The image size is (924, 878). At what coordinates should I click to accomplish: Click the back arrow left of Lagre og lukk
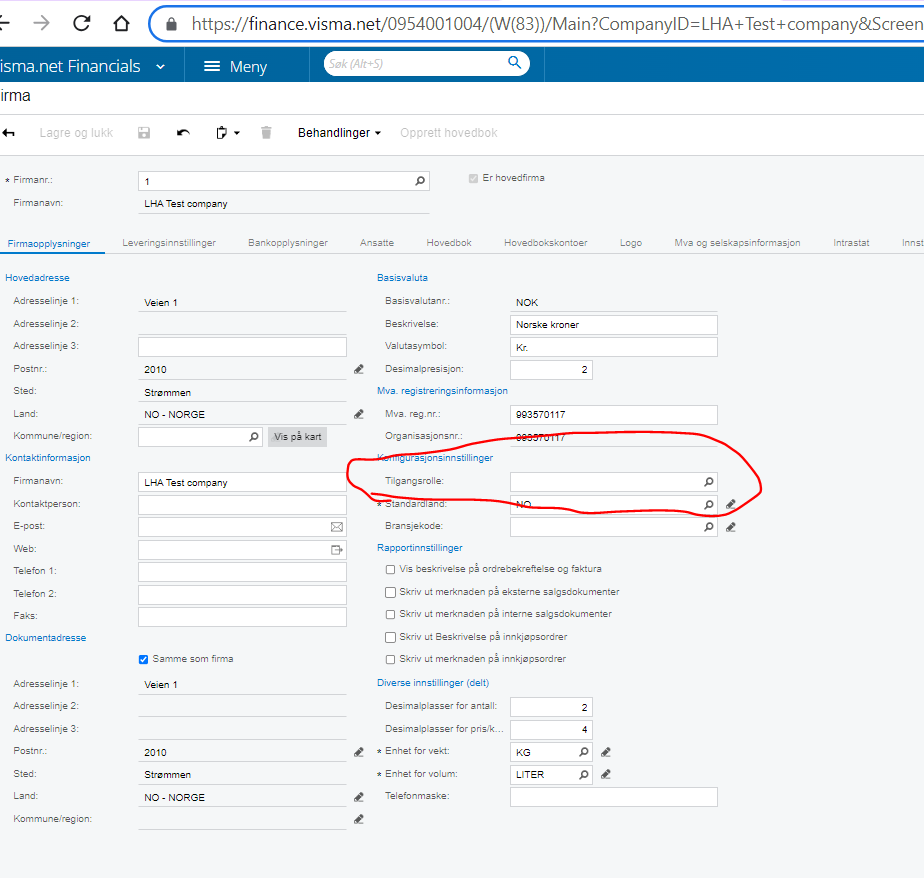(x=8, y=133)
